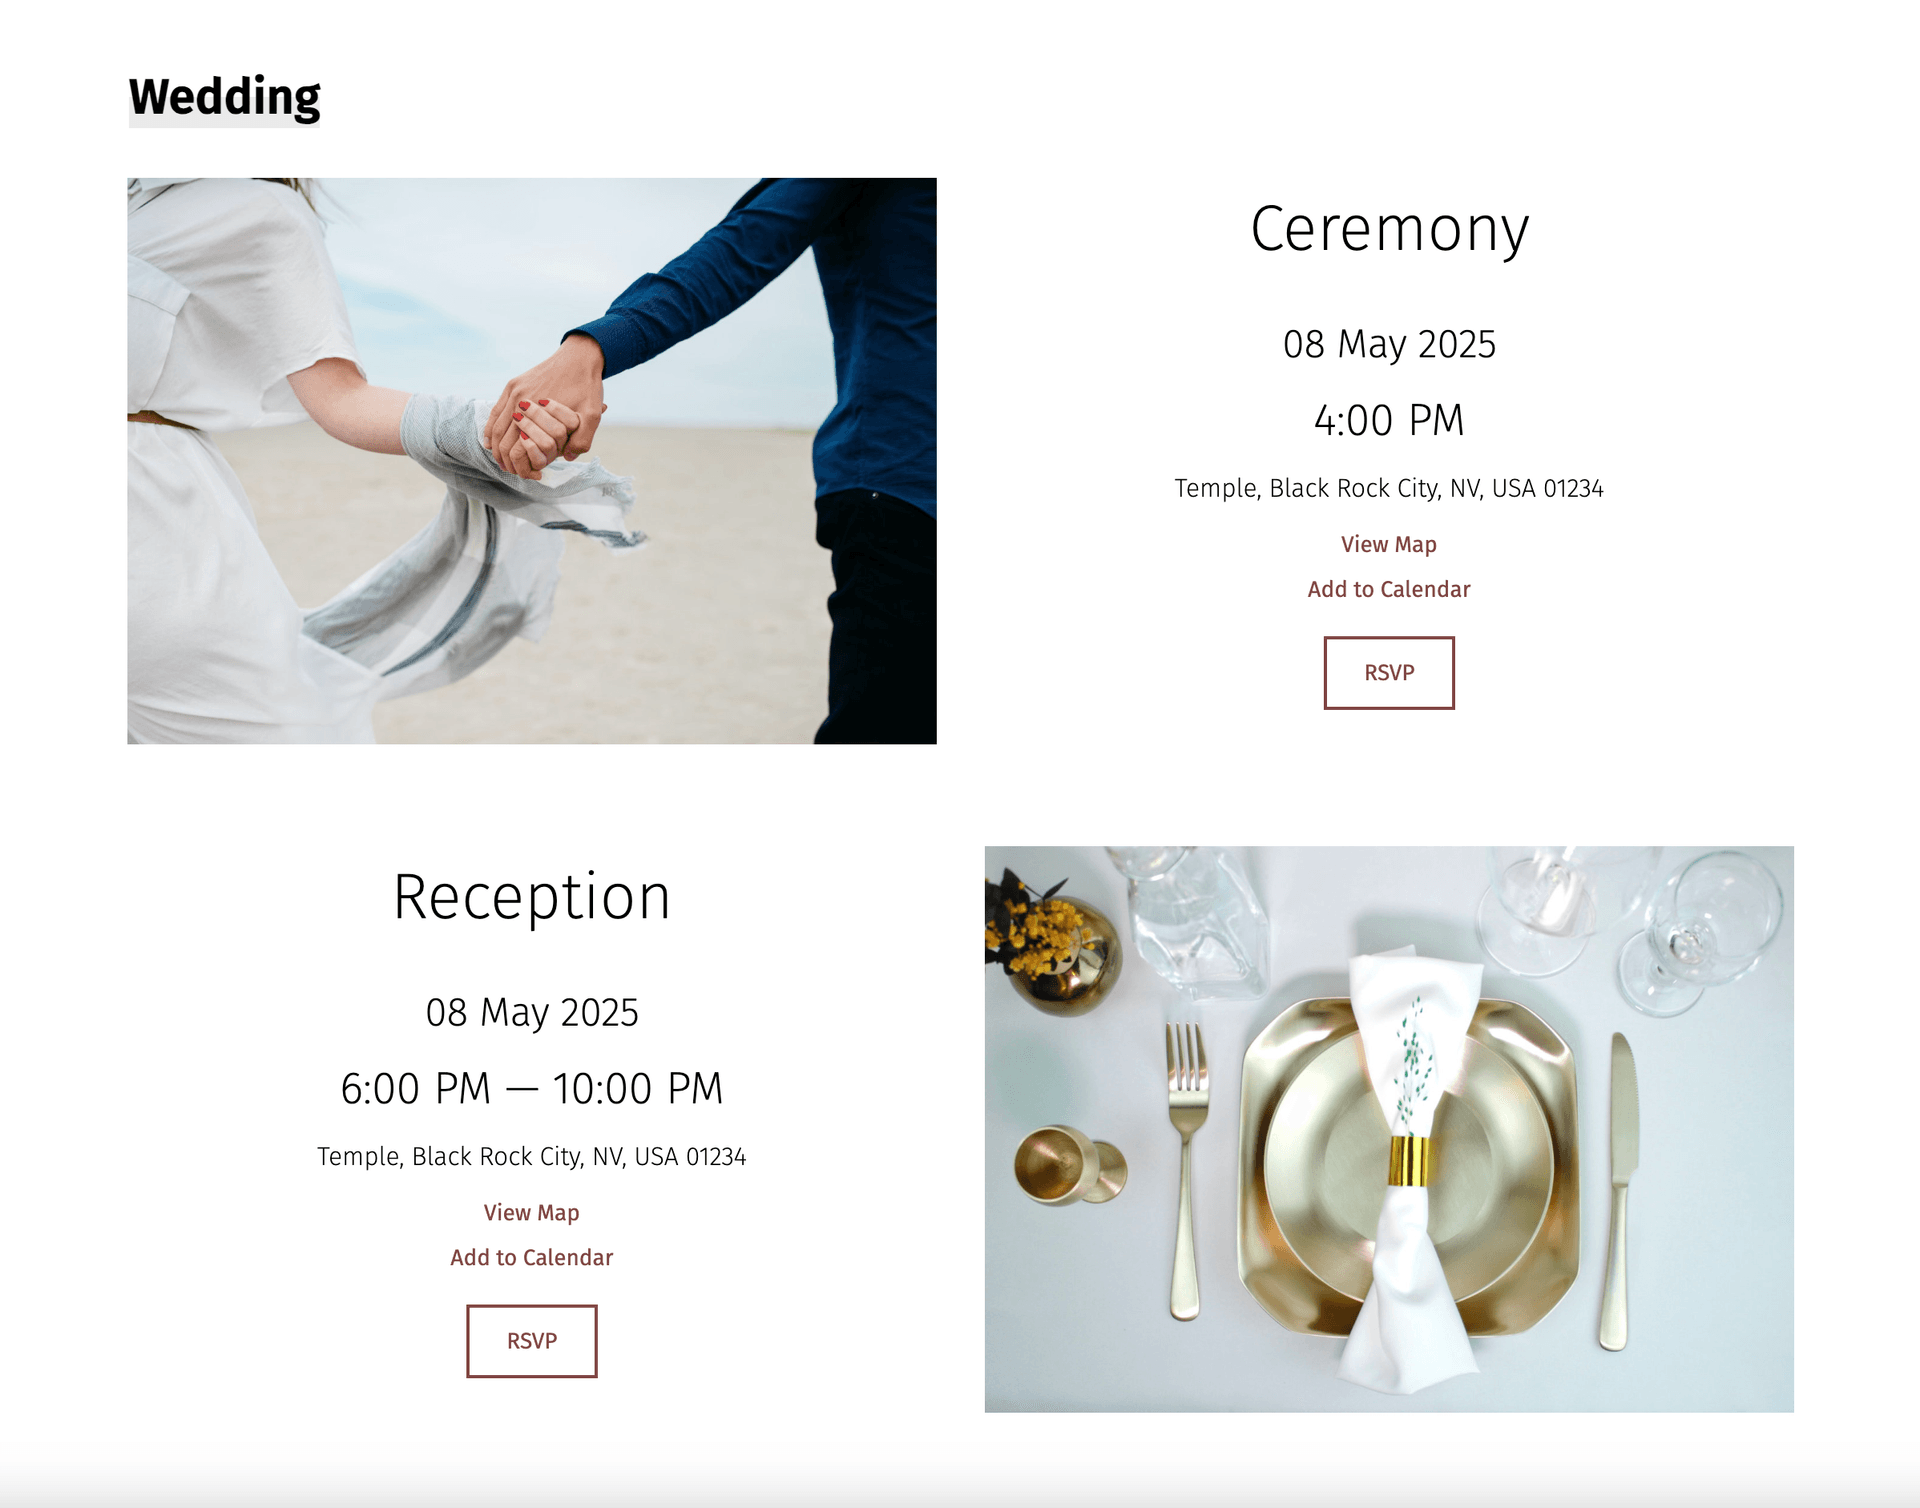Viewport: 1920px width, 1508px height.
Task: RSVP to the Reception event
Action: [x=532, y=1341]
